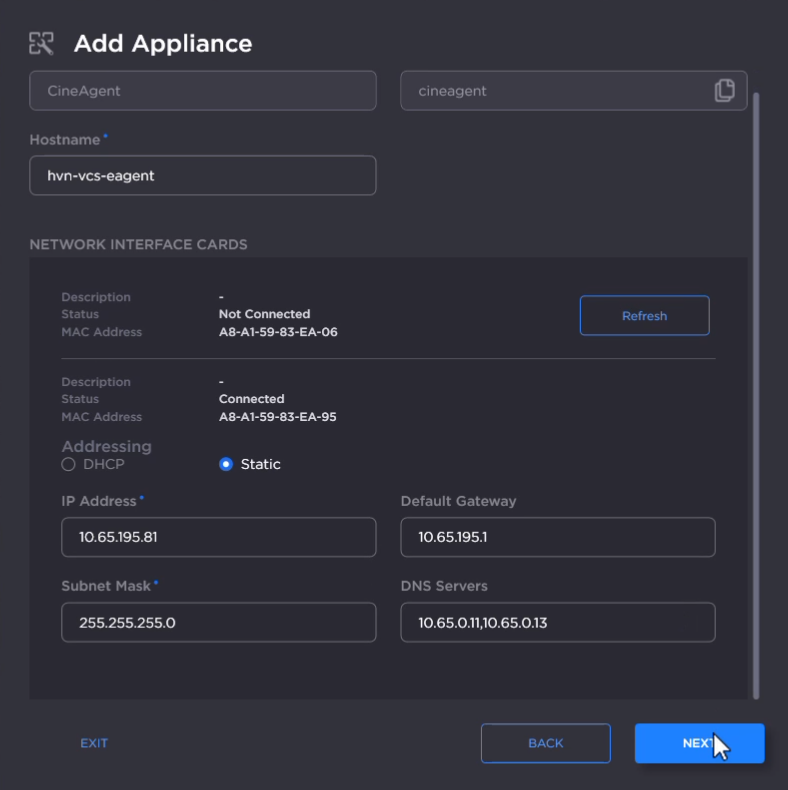This screenshot has width=788, height=790.
Task: Click the disabled CineAgent field
Action: (203, 91)
